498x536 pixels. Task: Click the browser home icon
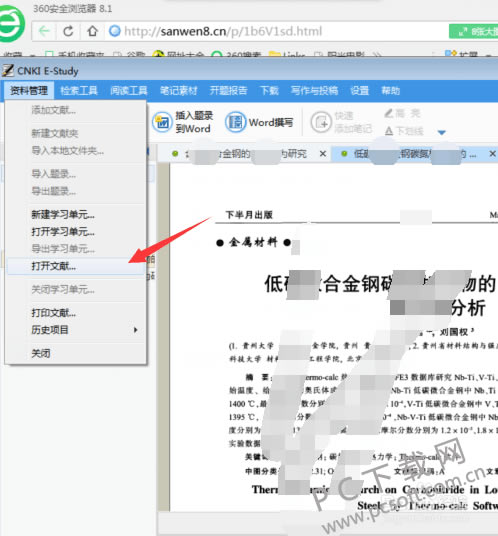point(92,31)
